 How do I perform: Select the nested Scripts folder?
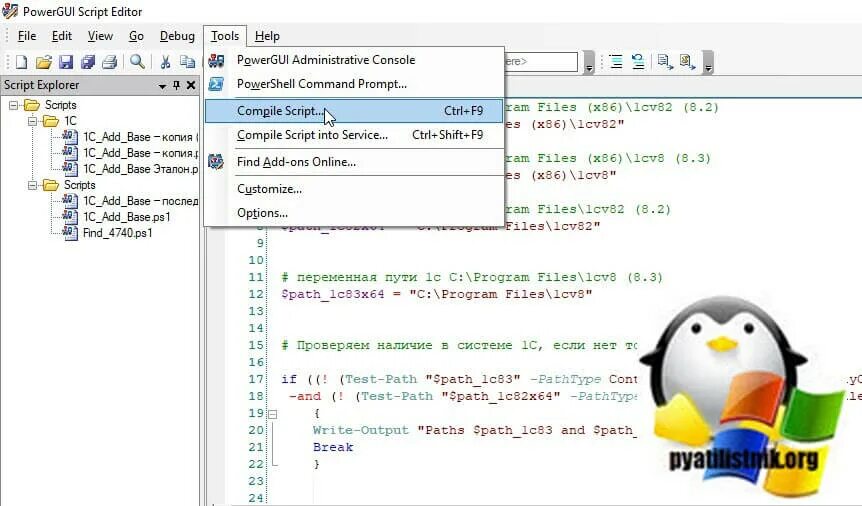pyautogui.click(x=80, y=185)
